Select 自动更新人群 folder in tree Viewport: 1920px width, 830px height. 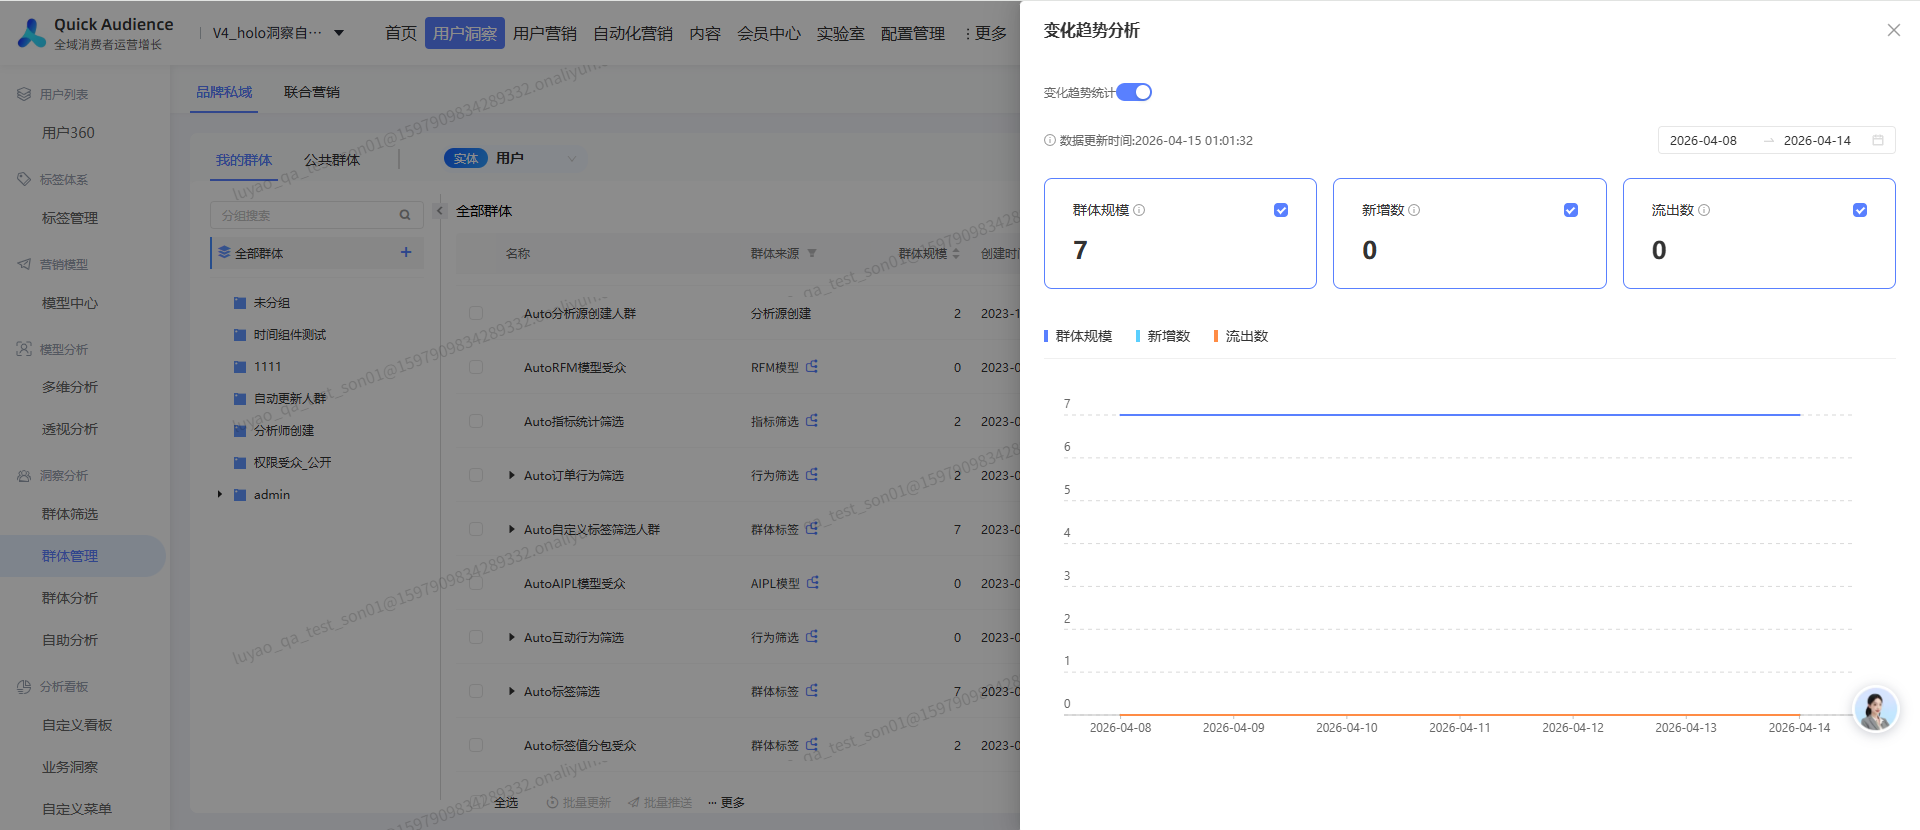click(x=289, y=399)
